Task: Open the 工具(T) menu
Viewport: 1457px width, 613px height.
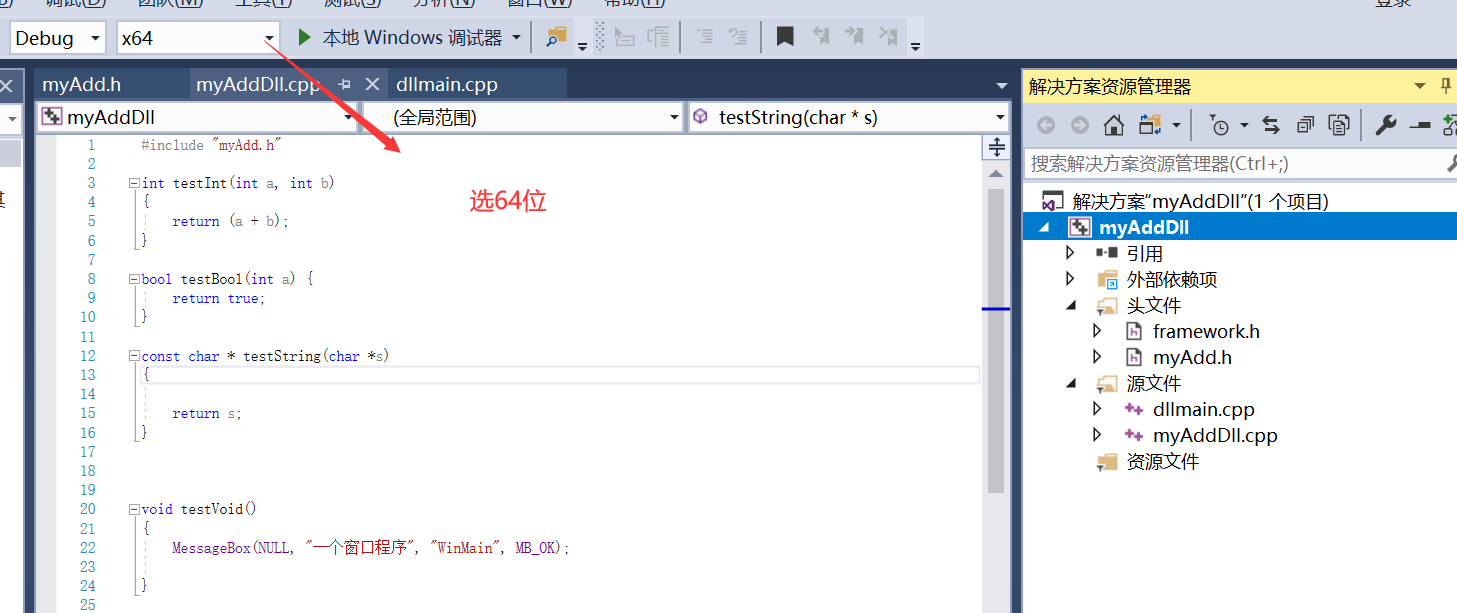Action: 262,4
